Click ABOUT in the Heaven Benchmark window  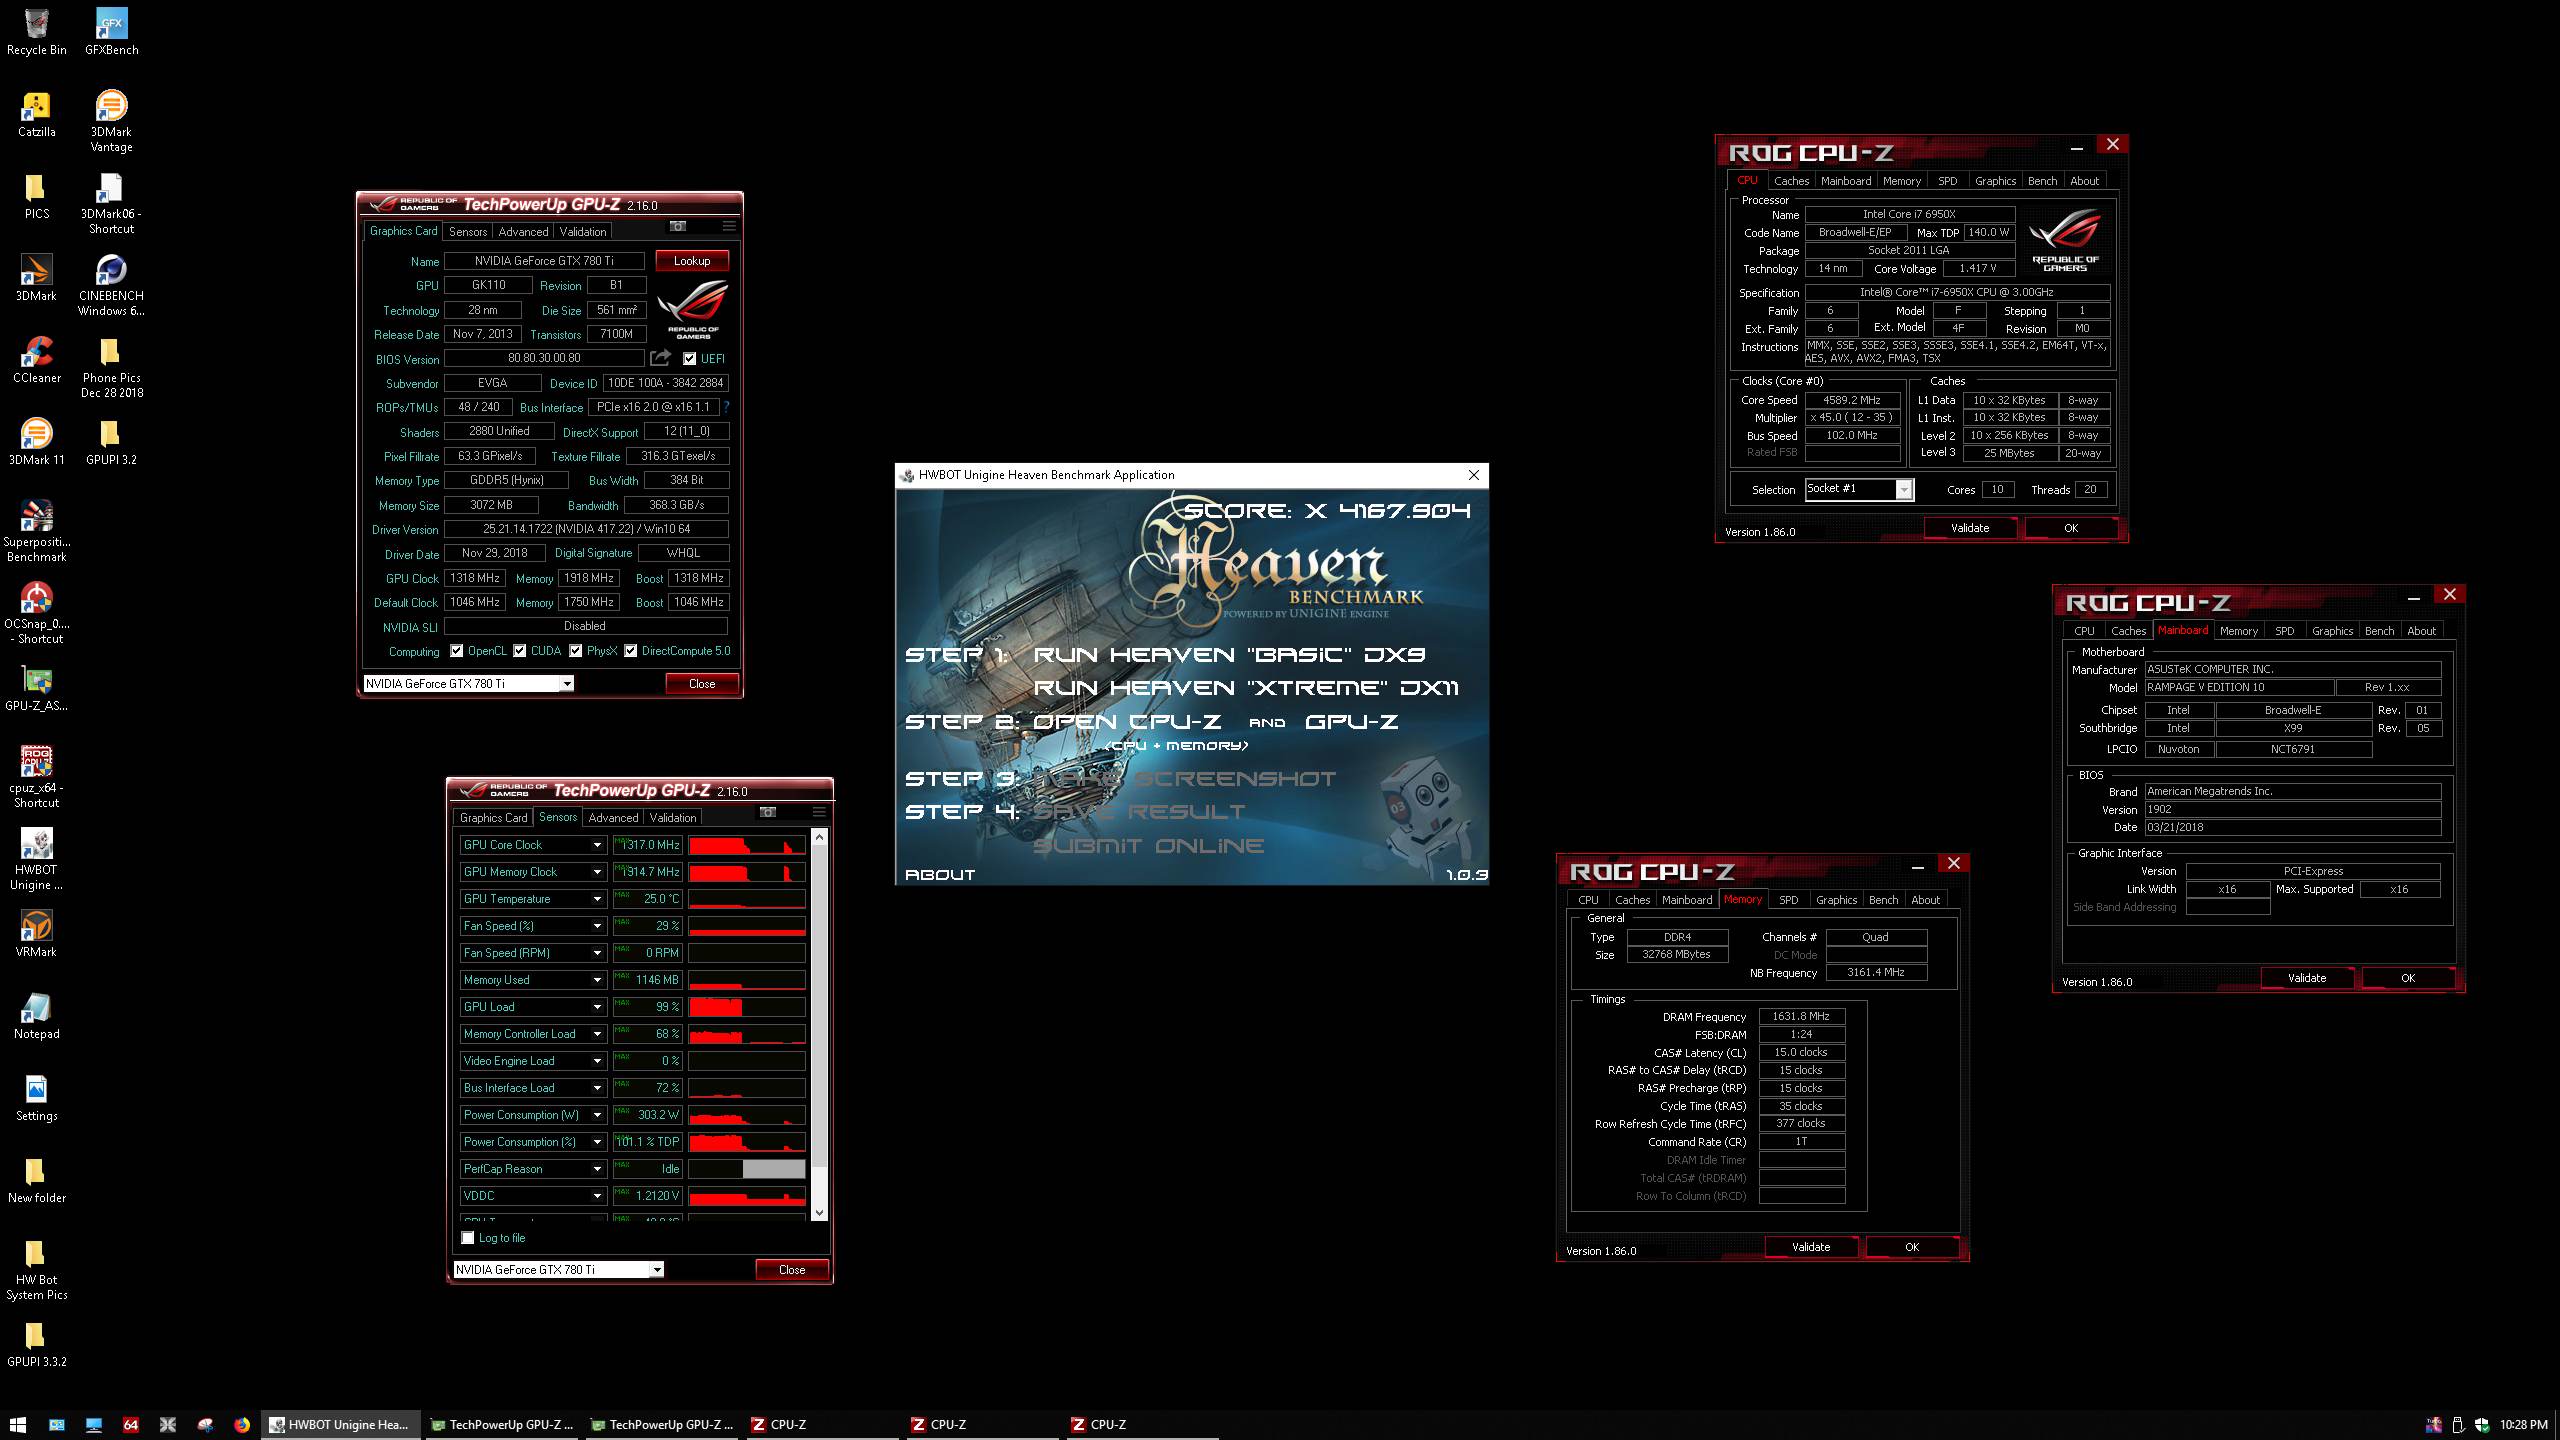(x=940, y=874)
